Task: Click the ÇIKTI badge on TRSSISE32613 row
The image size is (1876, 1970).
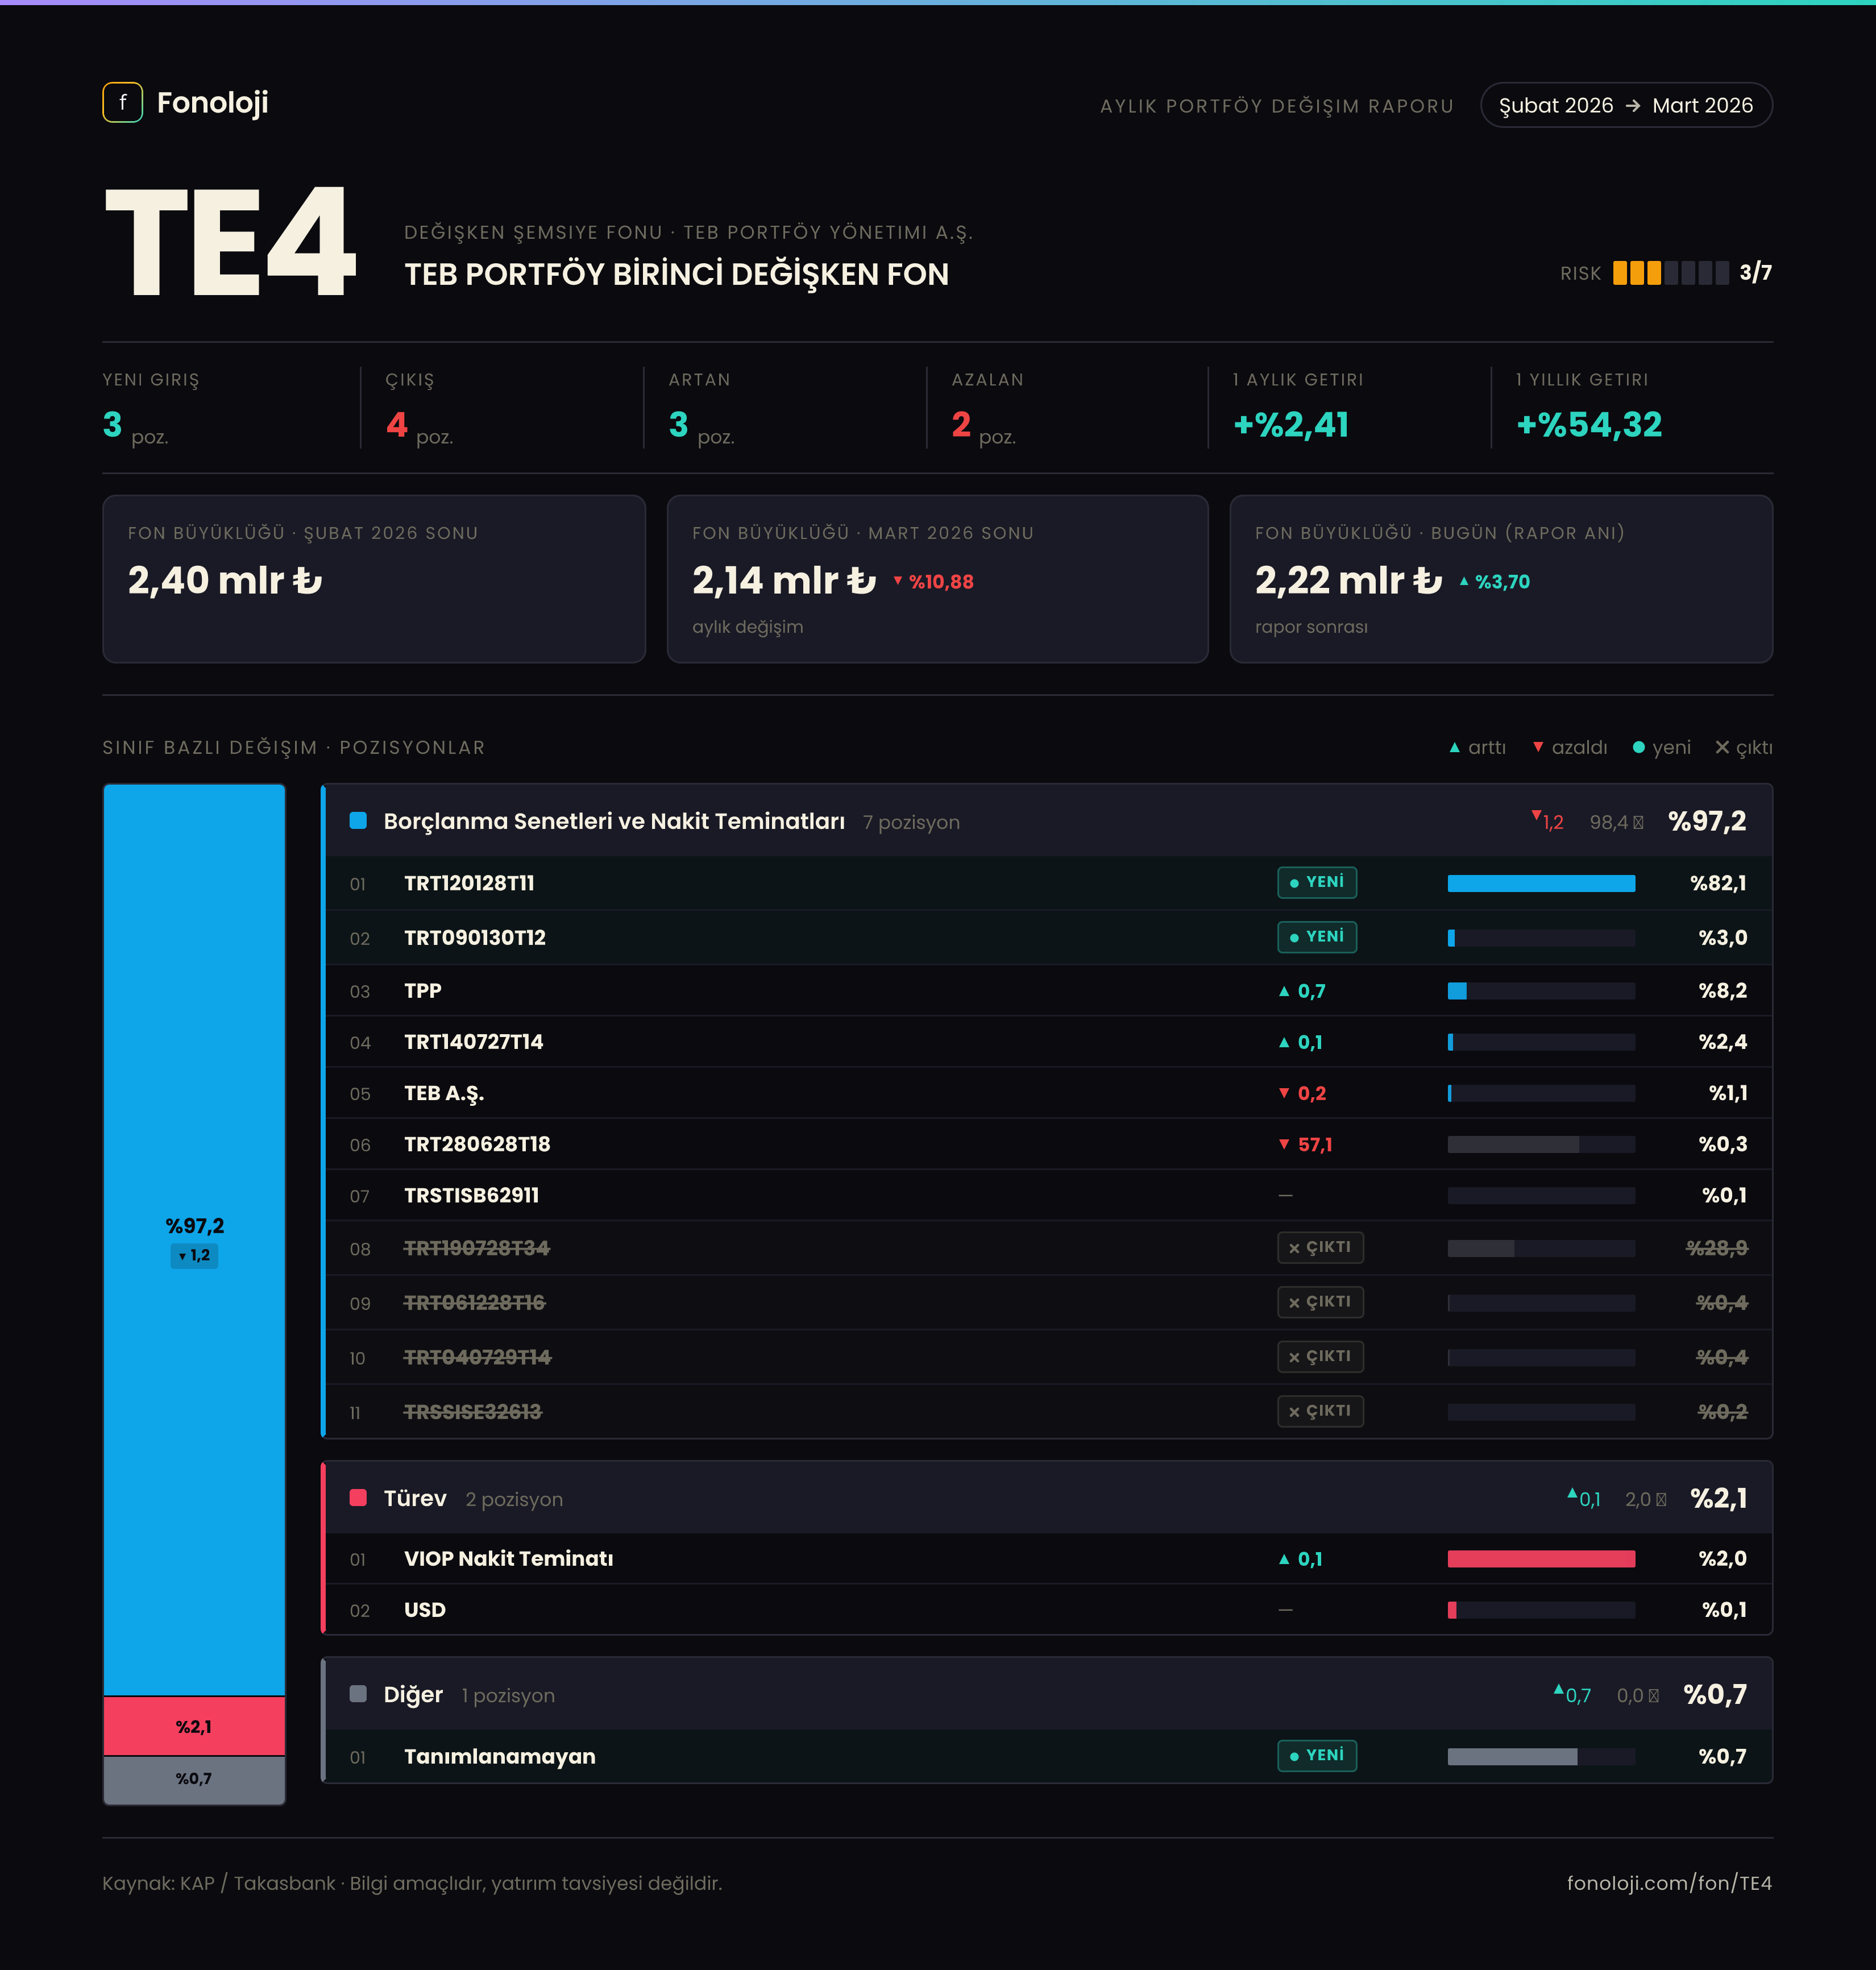Action: [x=1320, y=1411]
